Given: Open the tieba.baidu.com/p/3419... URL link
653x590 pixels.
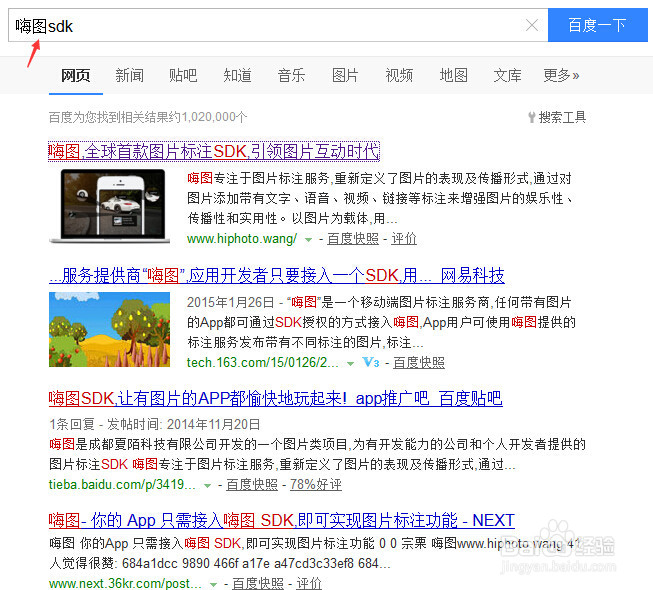Looking at the screenshot, I should [x=122, y=484].
